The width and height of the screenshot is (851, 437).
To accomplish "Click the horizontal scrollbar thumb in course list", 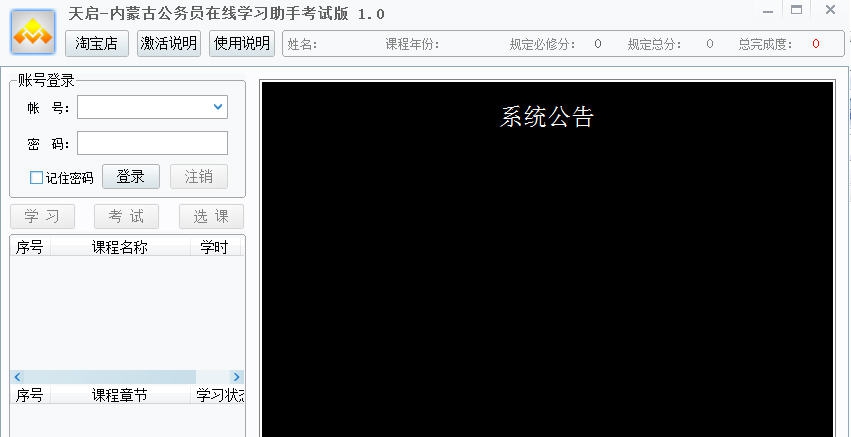I will click(110, 377).
